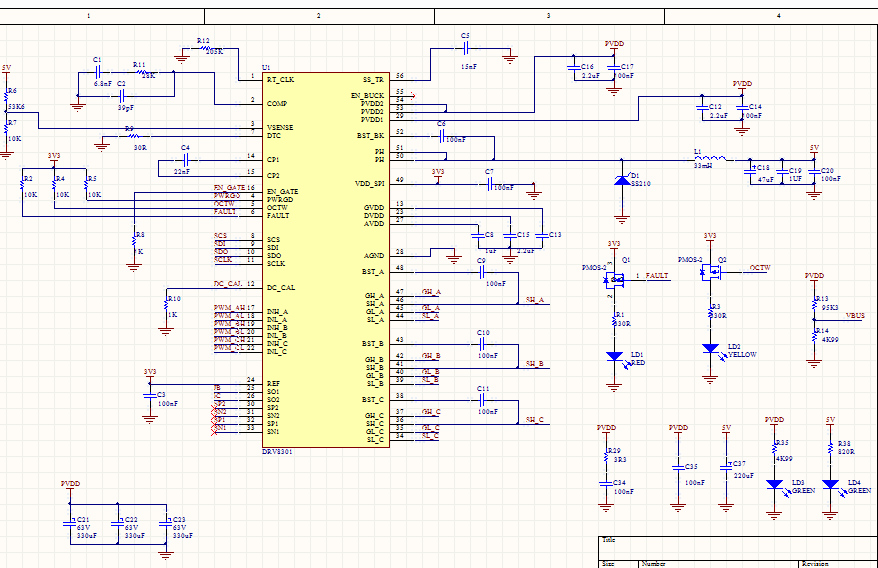Select capacitor C2 39pF symbol
Viewport: 878px width, 568px height.
point(122,96)
